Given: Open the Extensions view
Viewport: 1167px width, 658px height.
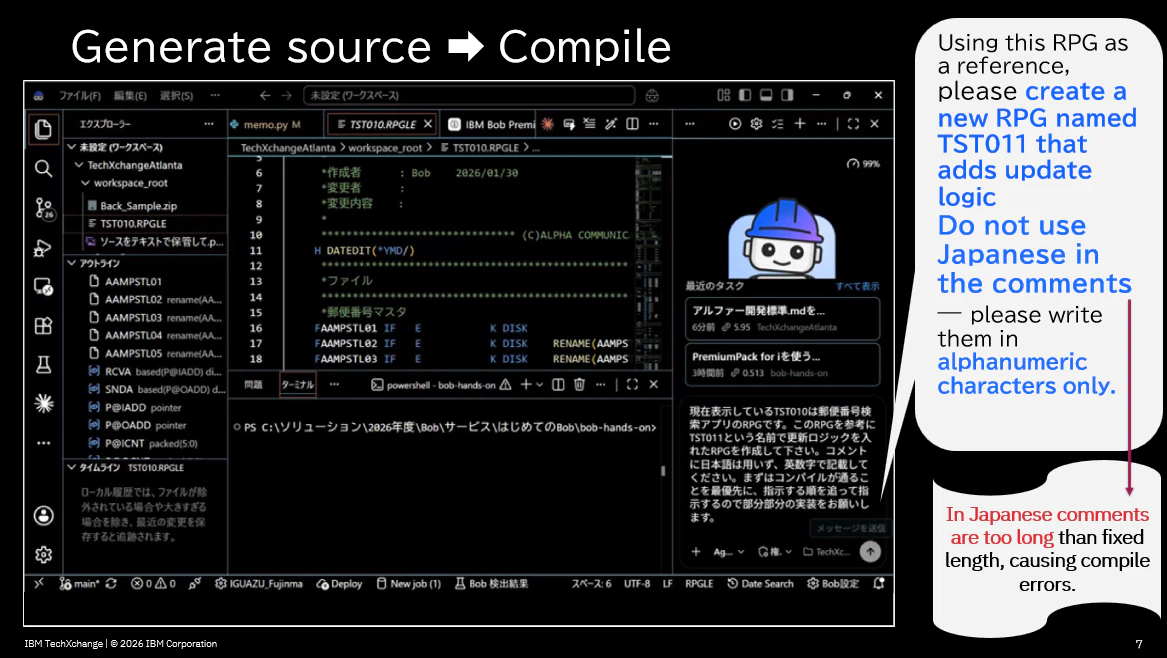Looking at the screenshot, I should (x=43, y=325).
